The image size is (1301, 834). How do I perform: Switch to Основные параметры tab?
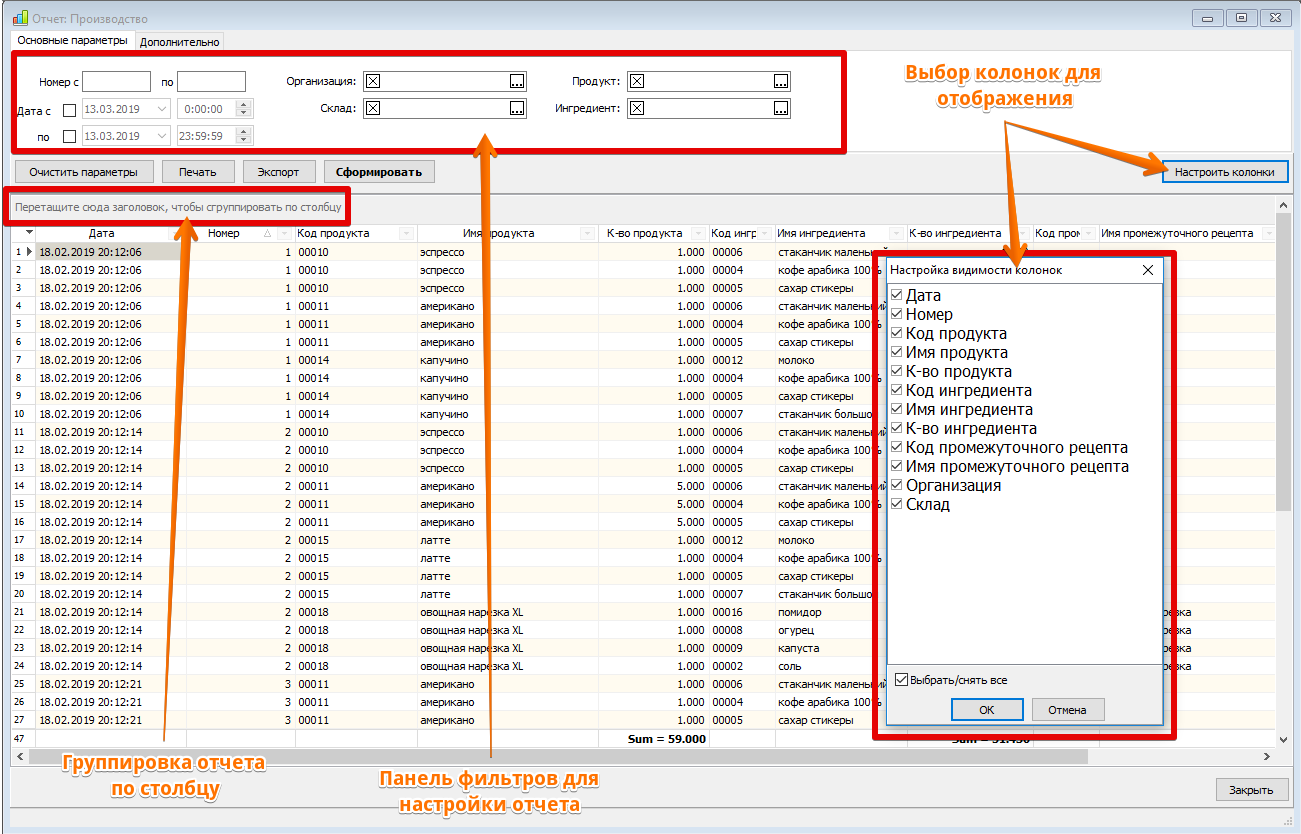pos(73,41)
